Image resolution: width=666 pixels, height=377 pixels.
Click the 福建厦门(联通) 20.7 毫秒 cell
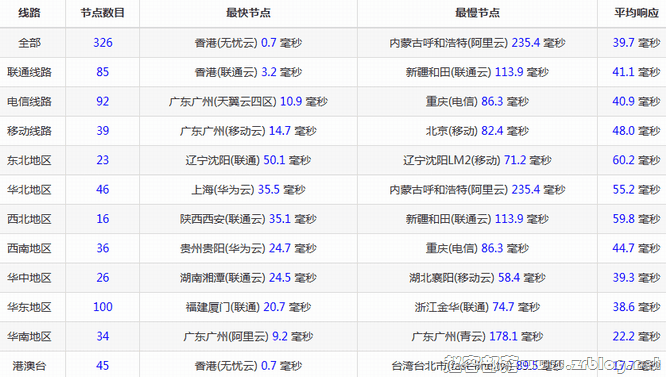[x=248, y=307]
